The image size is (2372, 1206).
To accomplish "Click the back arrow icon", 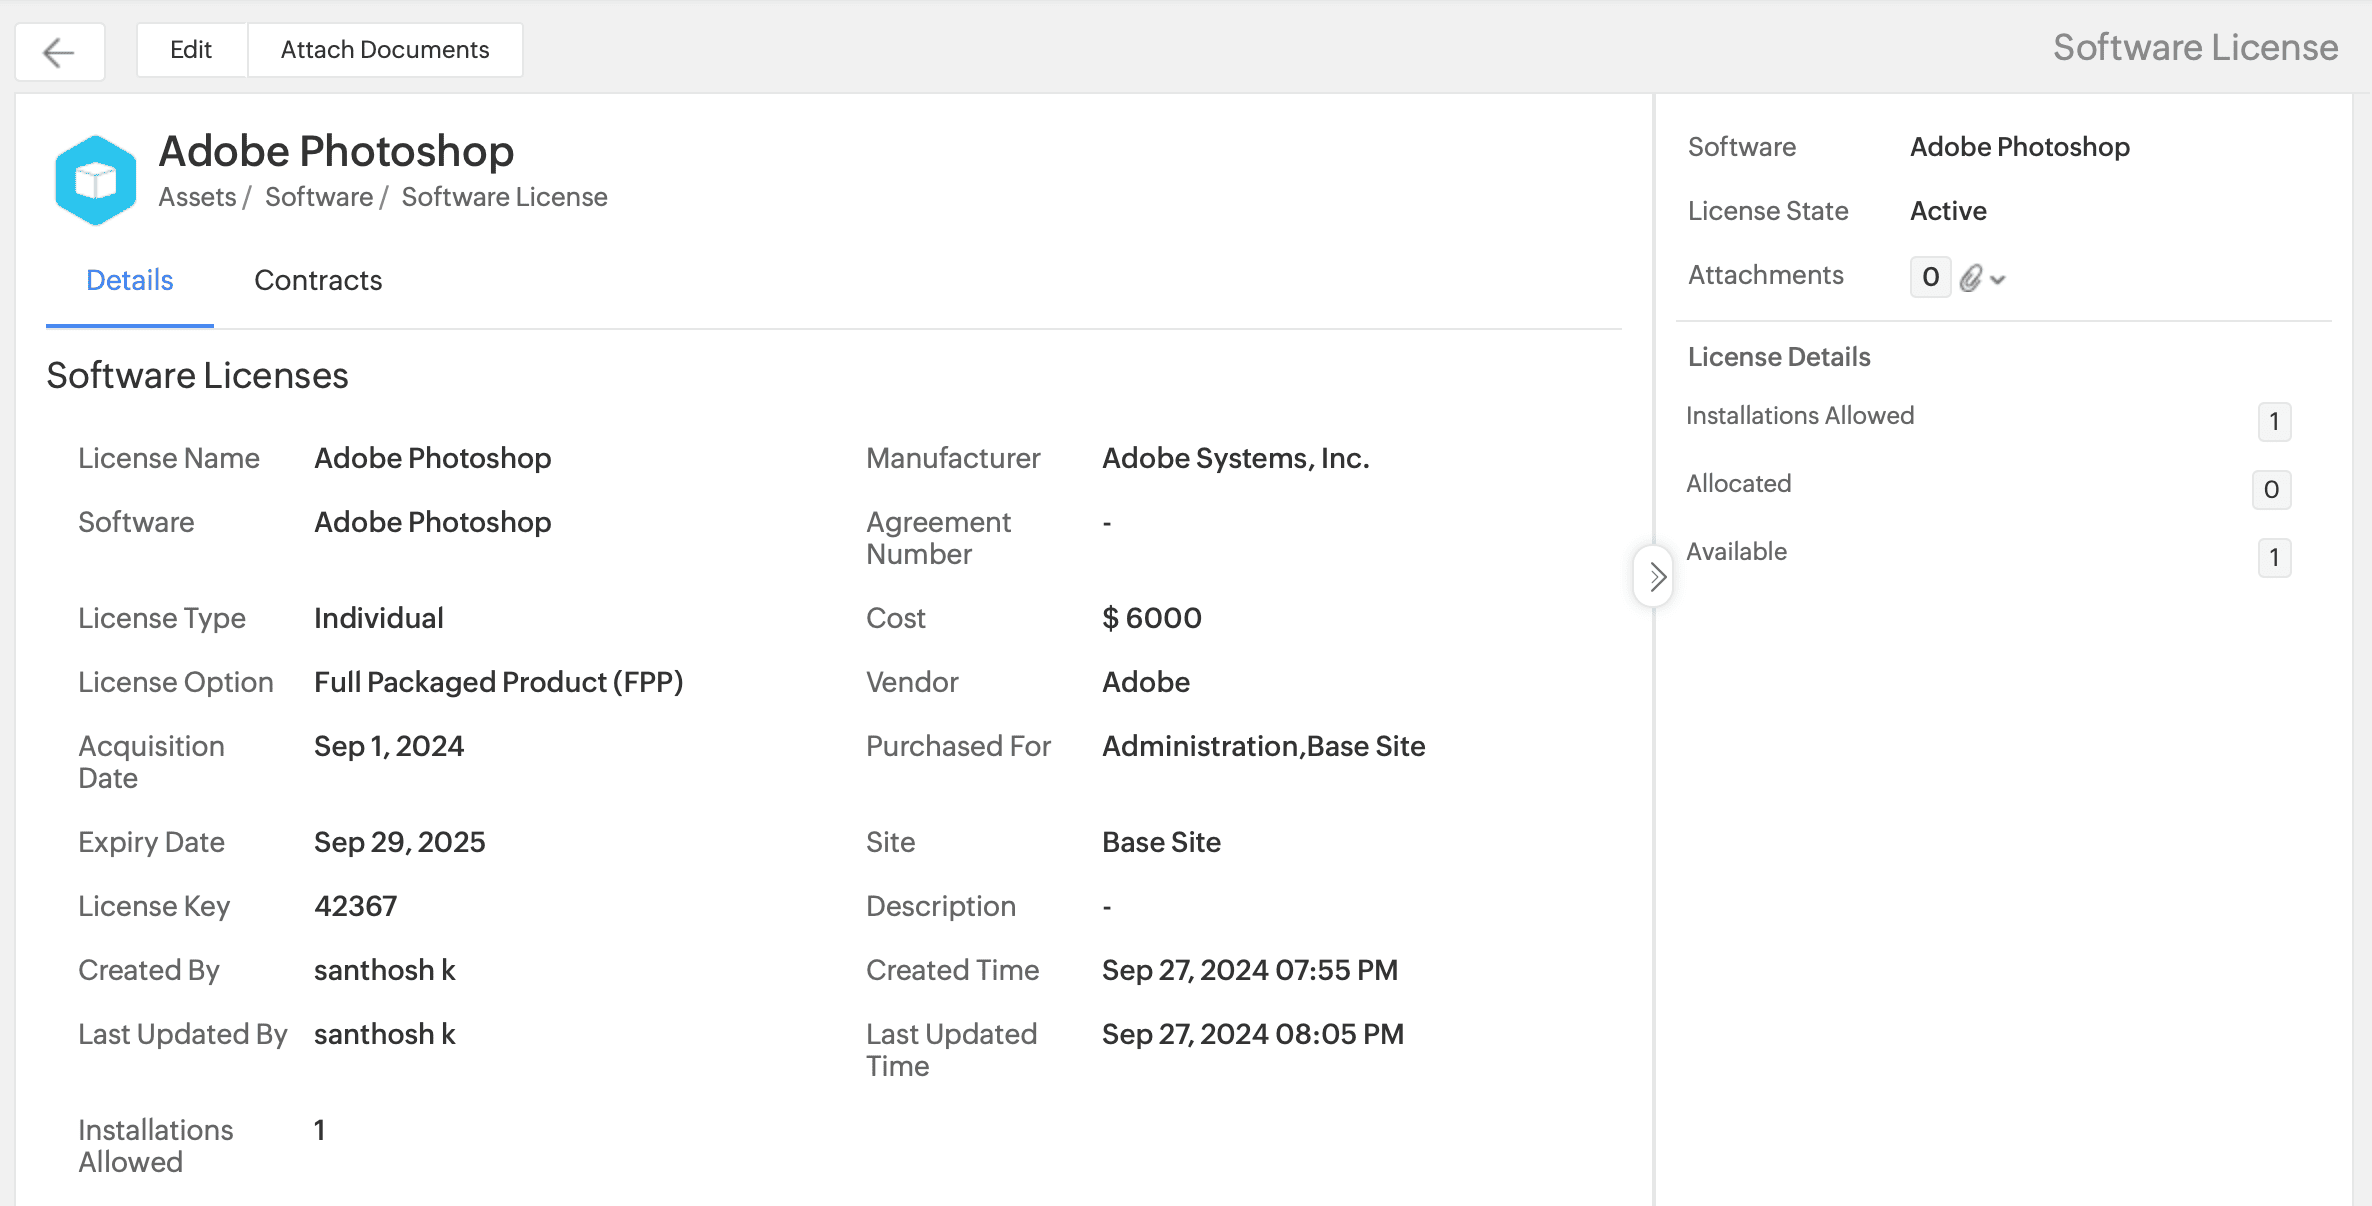I will (x=59, y=51).
